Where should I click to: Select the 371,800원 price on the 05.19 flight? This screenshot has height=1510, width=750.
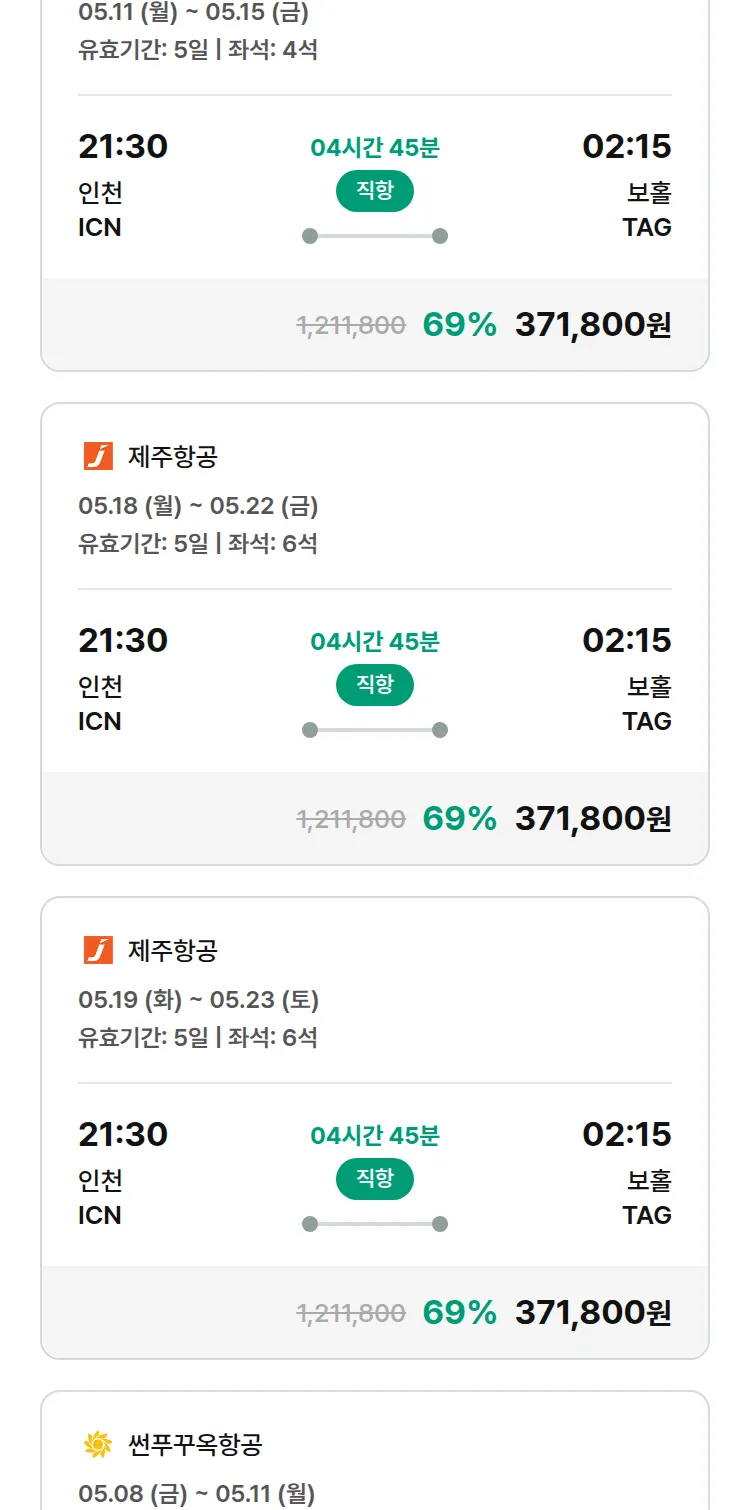pos(593,1313)
